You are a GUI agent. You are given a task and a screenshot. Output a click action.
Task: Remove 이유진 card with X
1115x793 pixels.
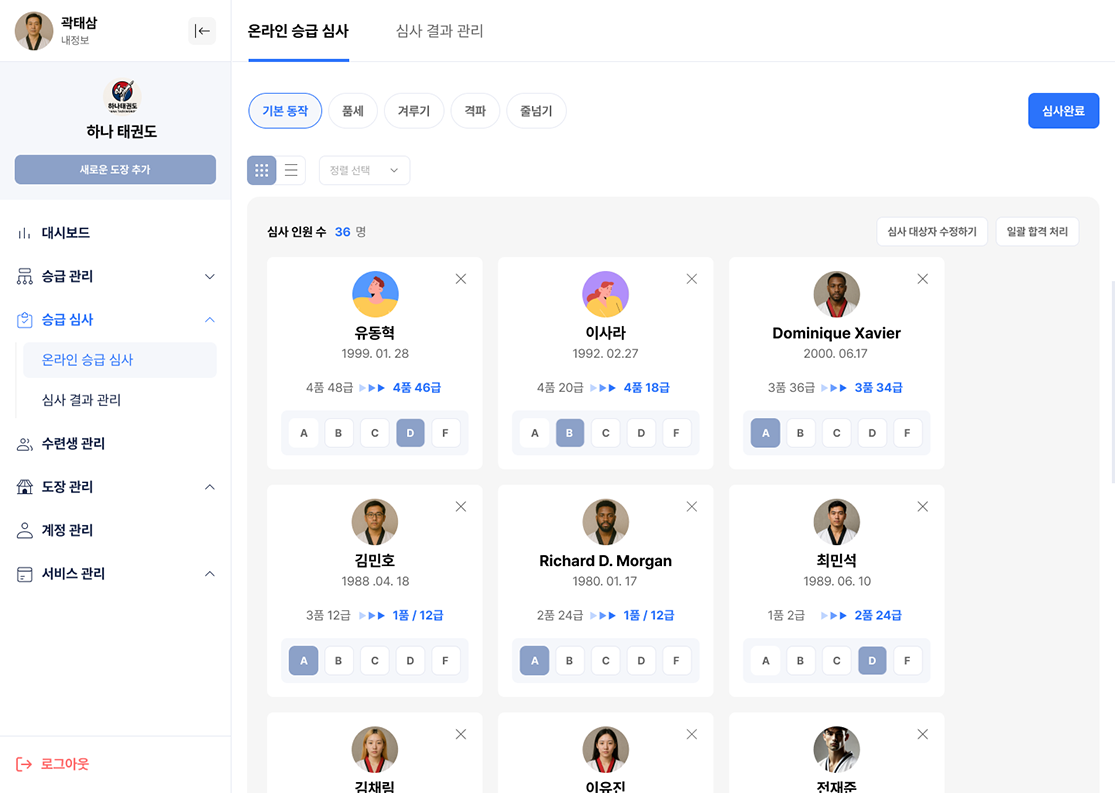click(x=691, y=734)
